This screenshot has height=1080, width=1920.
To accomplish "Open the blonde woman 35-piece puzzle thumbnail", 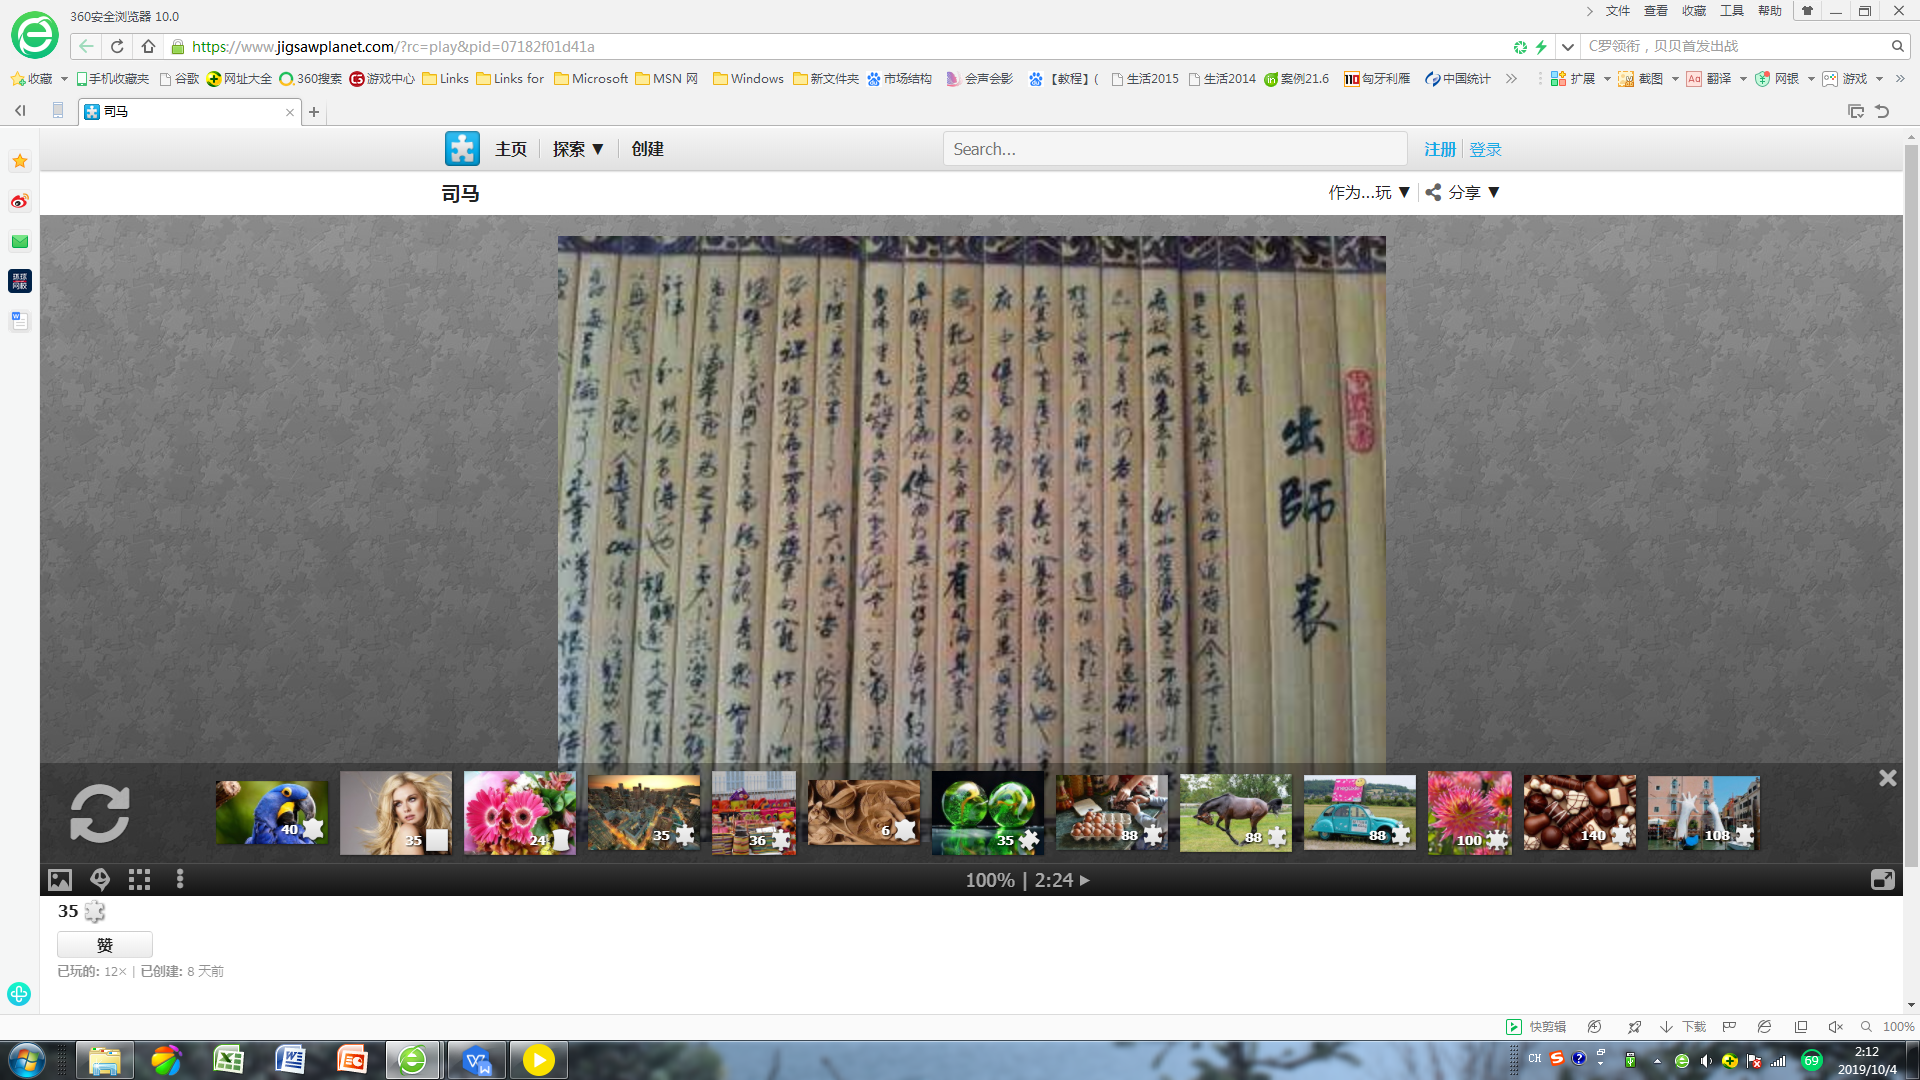I will click(396, 813).
